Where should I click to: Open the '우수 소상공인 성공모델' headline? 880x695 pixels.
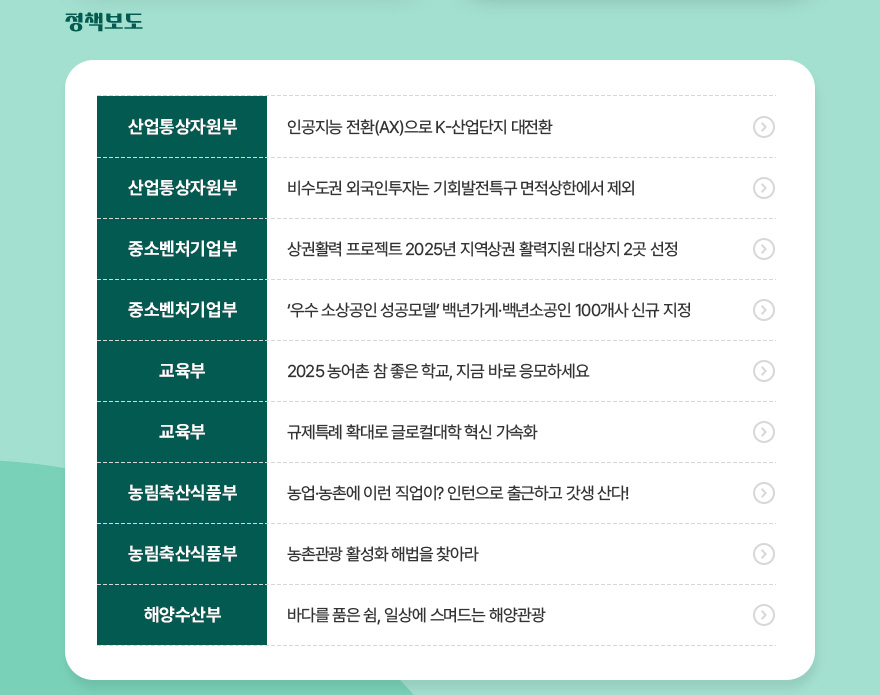click(488, 310)
